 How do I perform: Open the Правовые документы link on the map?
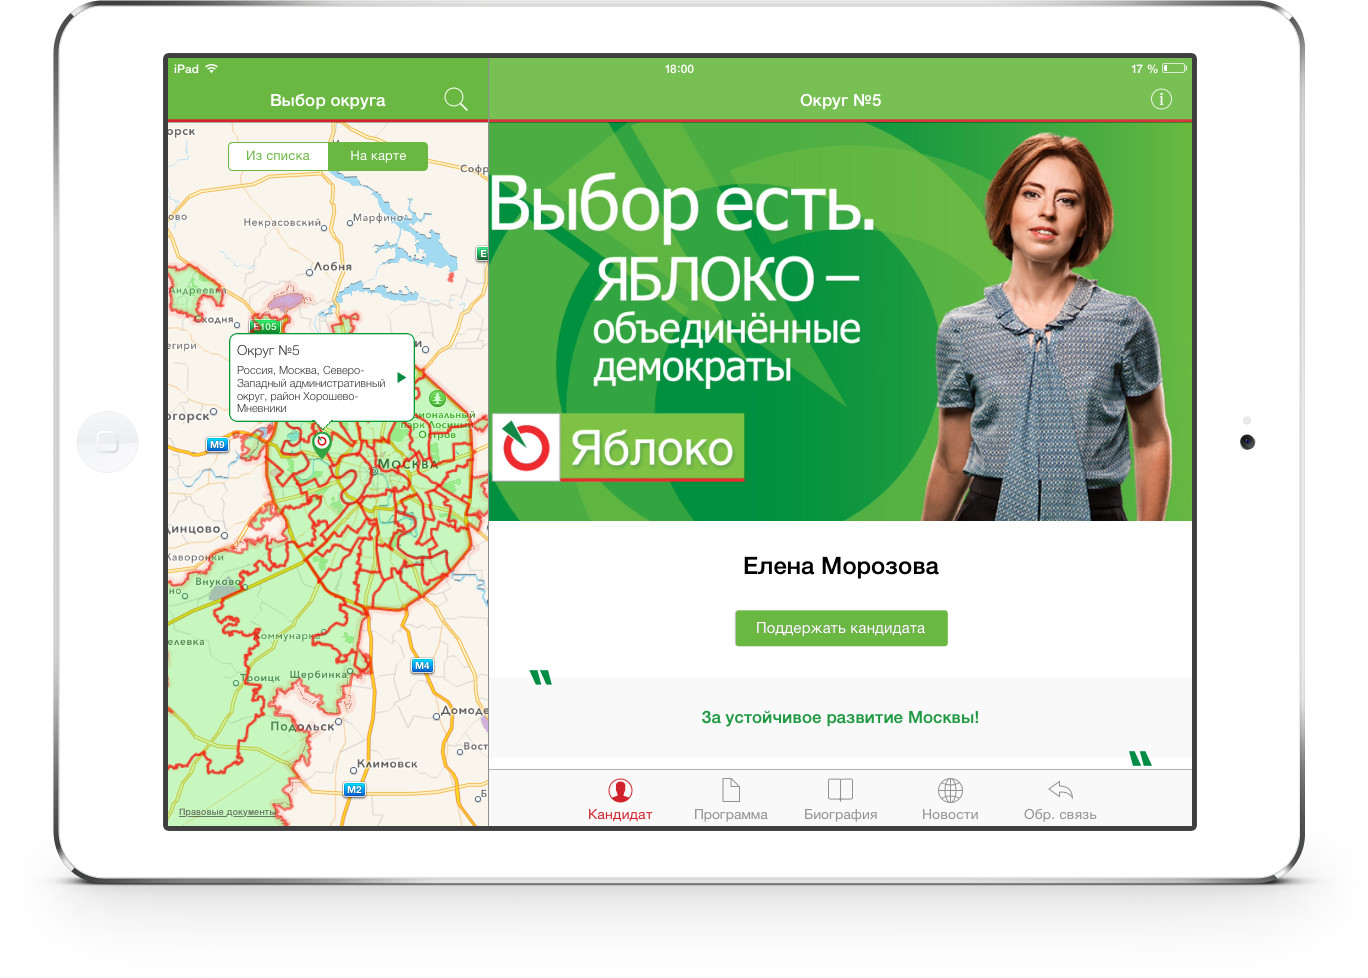click(x=228, y=812)
